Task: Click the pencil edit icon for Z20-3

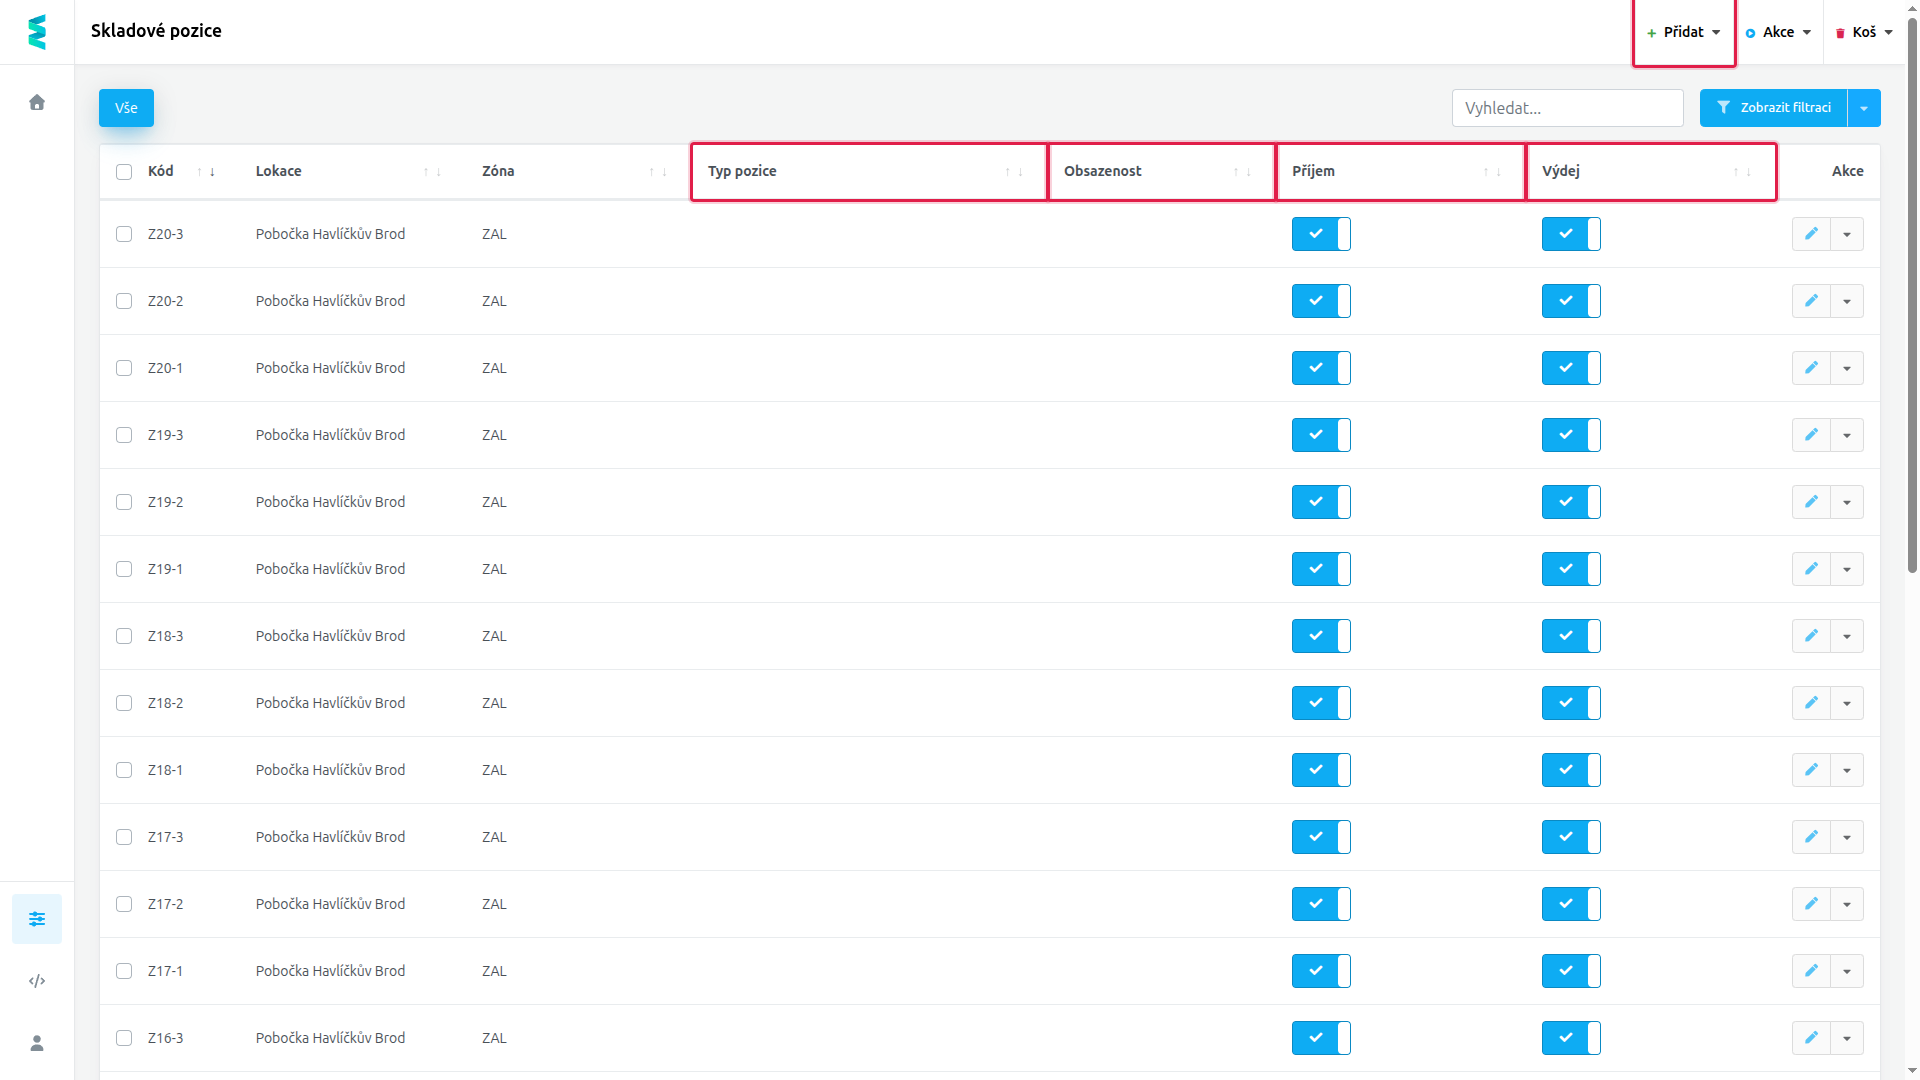Action: pyautogui.click(x=1811, y=234)
